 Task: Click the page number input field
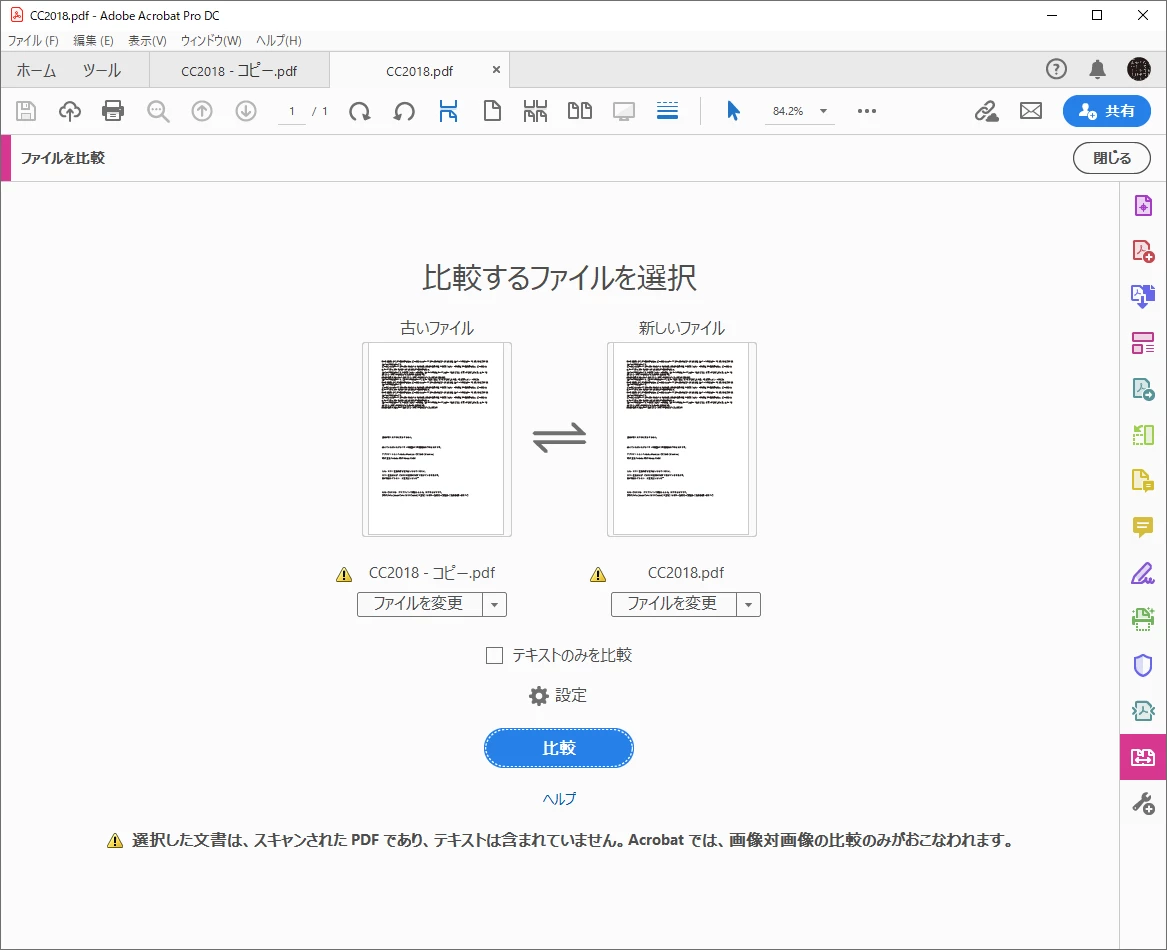[x=292, y=111]
